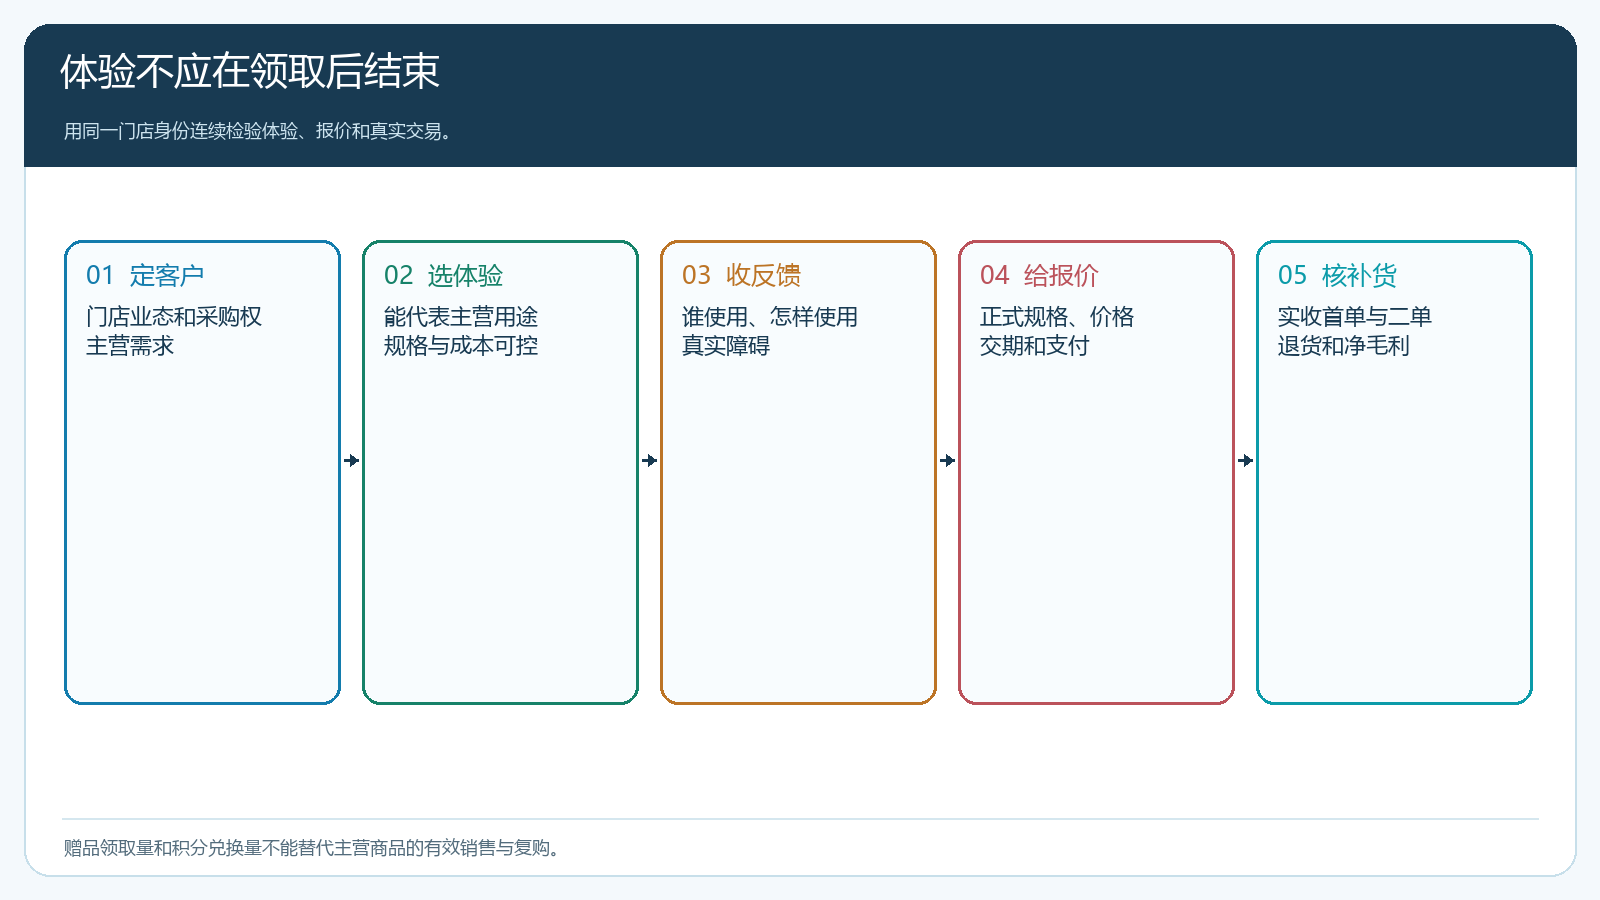
Task: Click the text 真实障碍 in card 03
Action: (726, 346)
